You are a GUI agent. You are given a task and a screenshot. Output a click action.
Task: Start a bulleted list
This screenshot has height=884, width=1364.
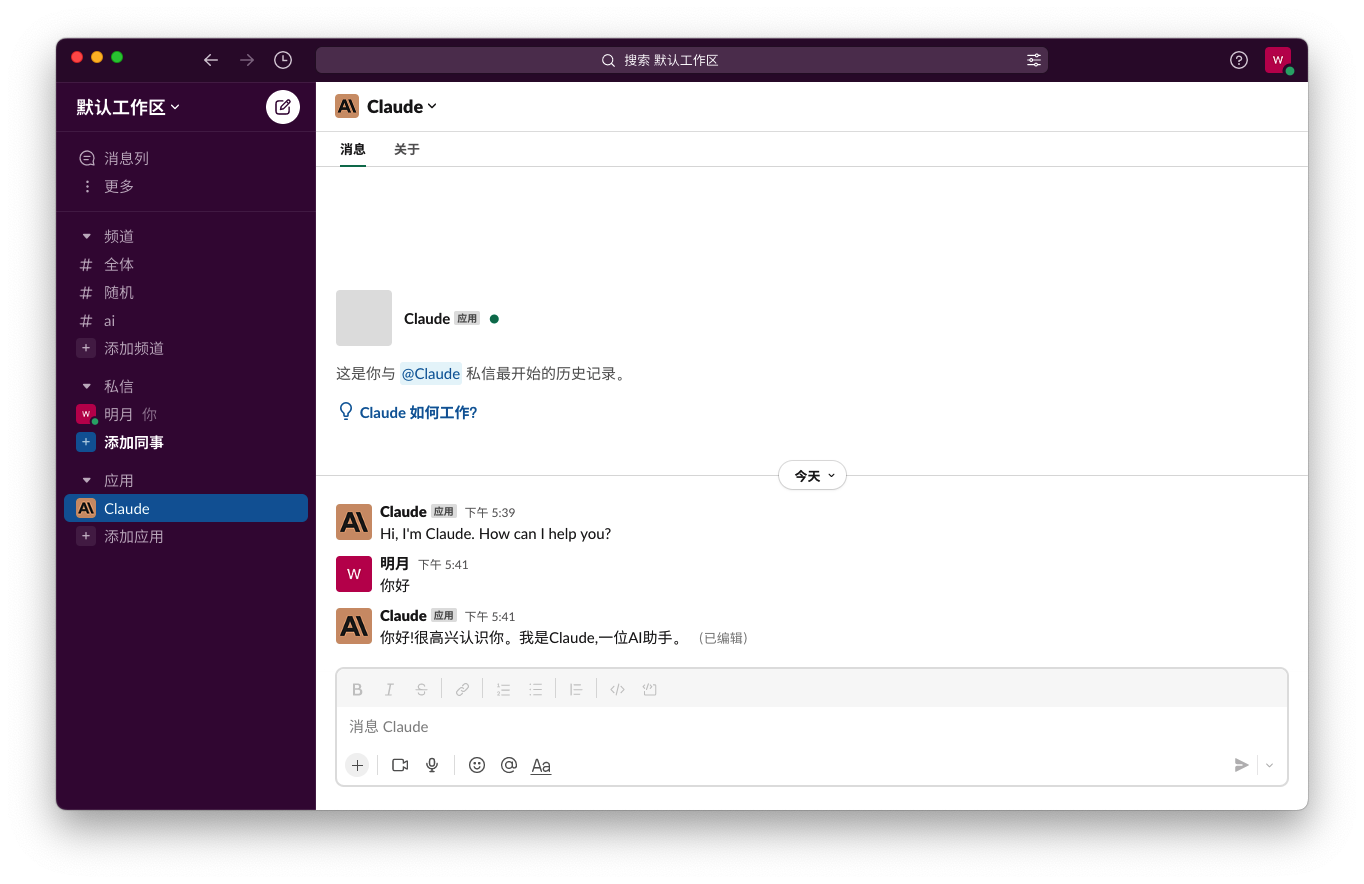[x=535, y=689]
